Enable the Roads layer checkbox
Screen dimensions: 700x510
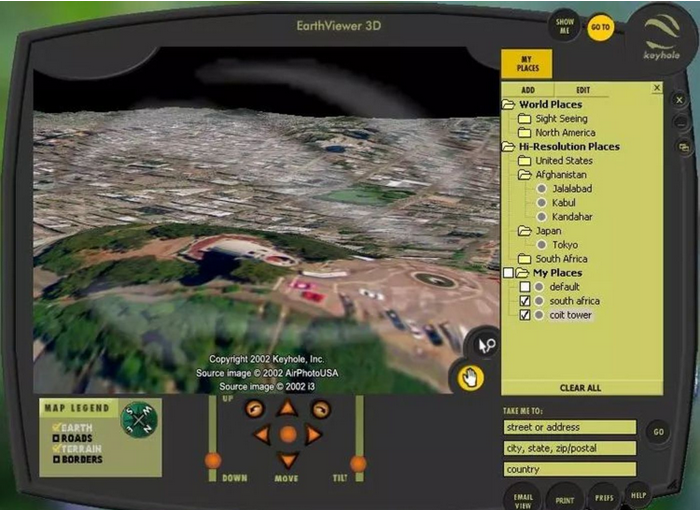click(x=56, y=439)
